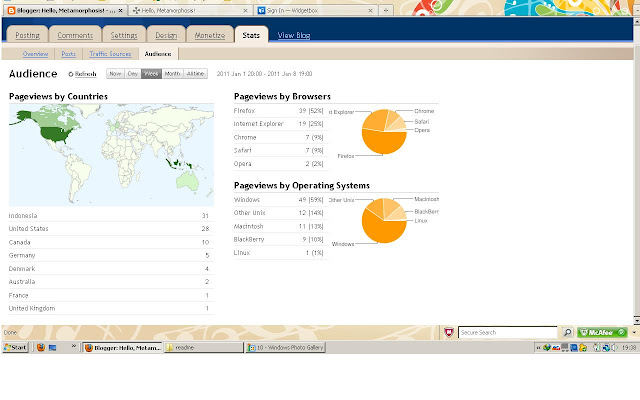The image size is (640, 400).
Task: Switch time range to Now
Action: [x=116, y=73]
